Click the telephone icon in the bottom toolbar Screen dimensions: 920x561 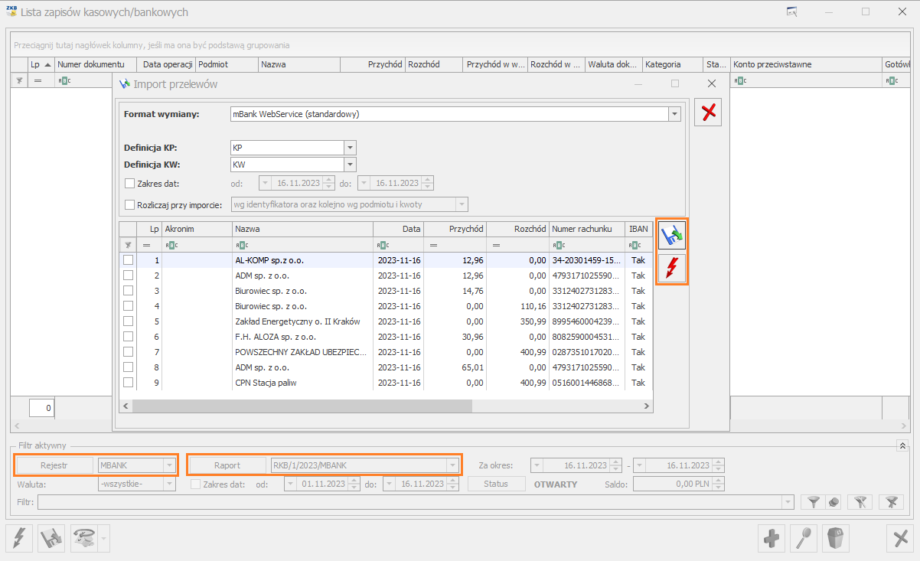click(x=84, y=538)
